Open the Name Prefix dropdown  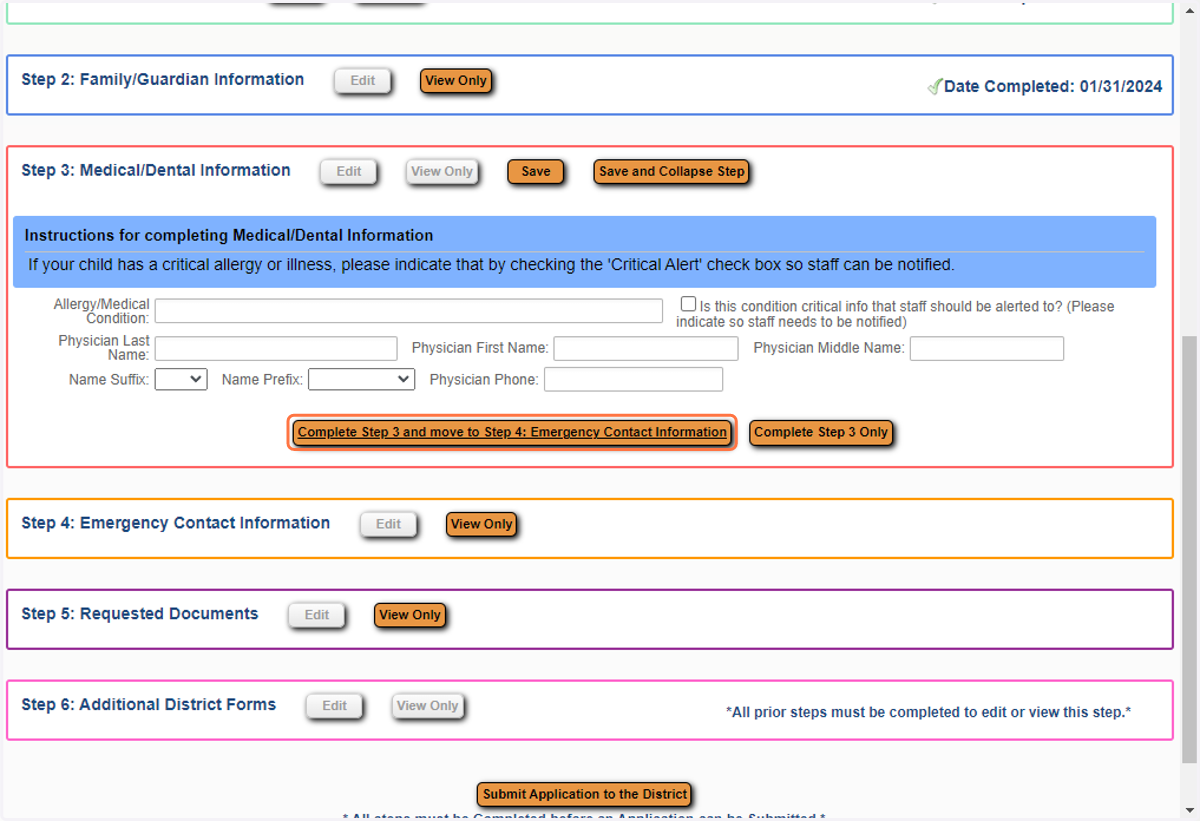pyautogui.click(x=361, y=379)
